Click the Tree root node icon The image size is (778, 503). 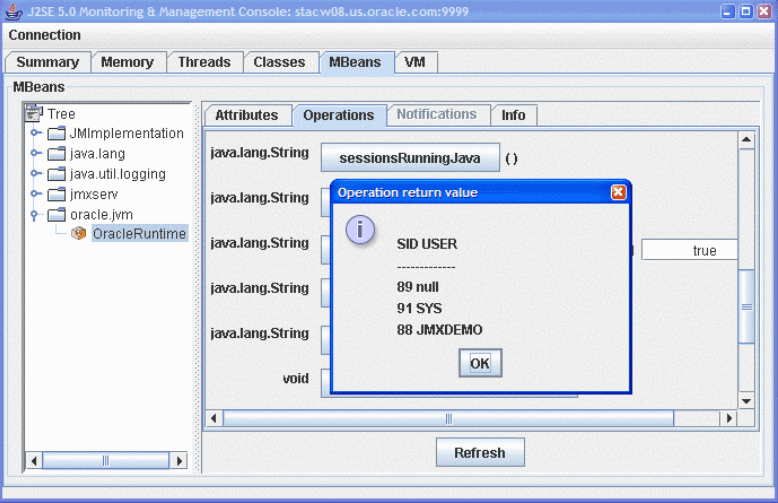34,114
